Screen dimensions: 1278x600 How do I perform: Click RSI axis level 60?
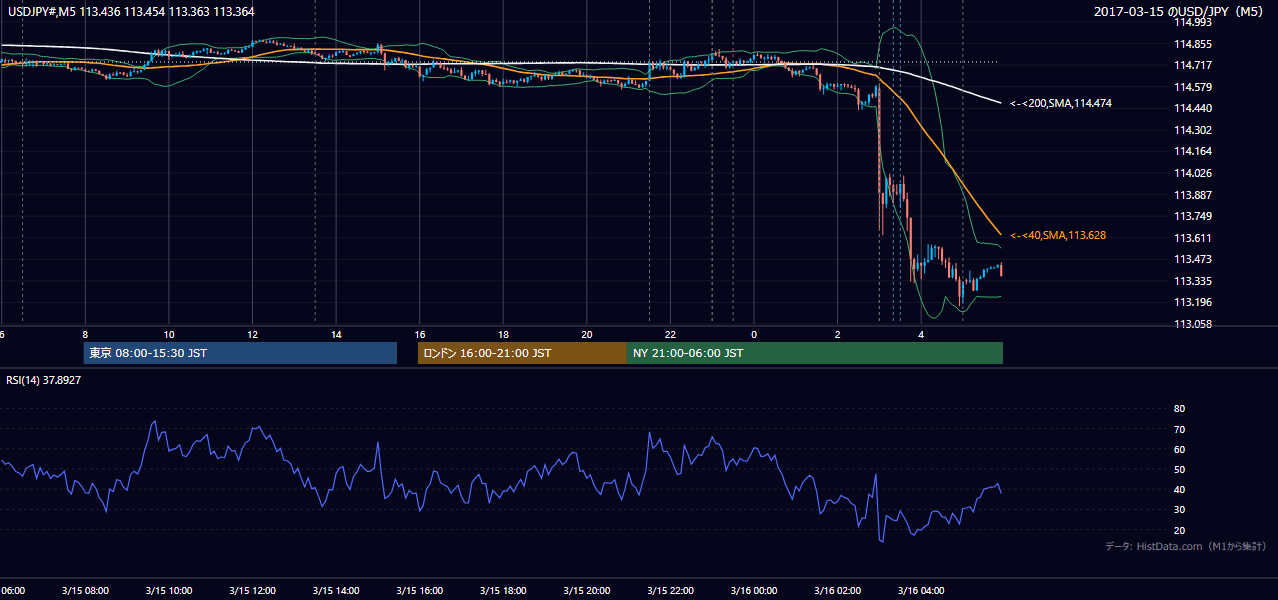[1179, 449]
